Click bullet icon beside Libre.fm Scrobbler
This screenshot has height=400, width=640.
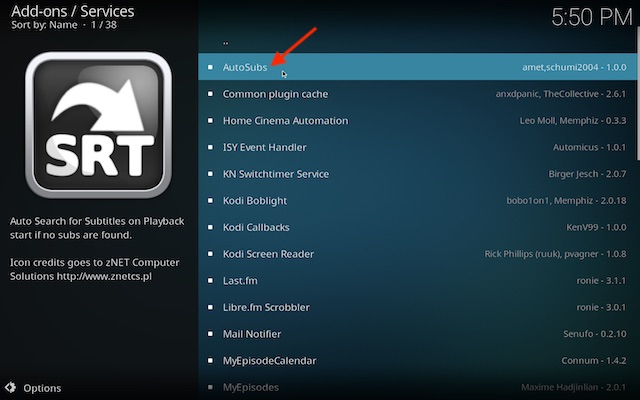pyautogui.click(x=210, y=307)
